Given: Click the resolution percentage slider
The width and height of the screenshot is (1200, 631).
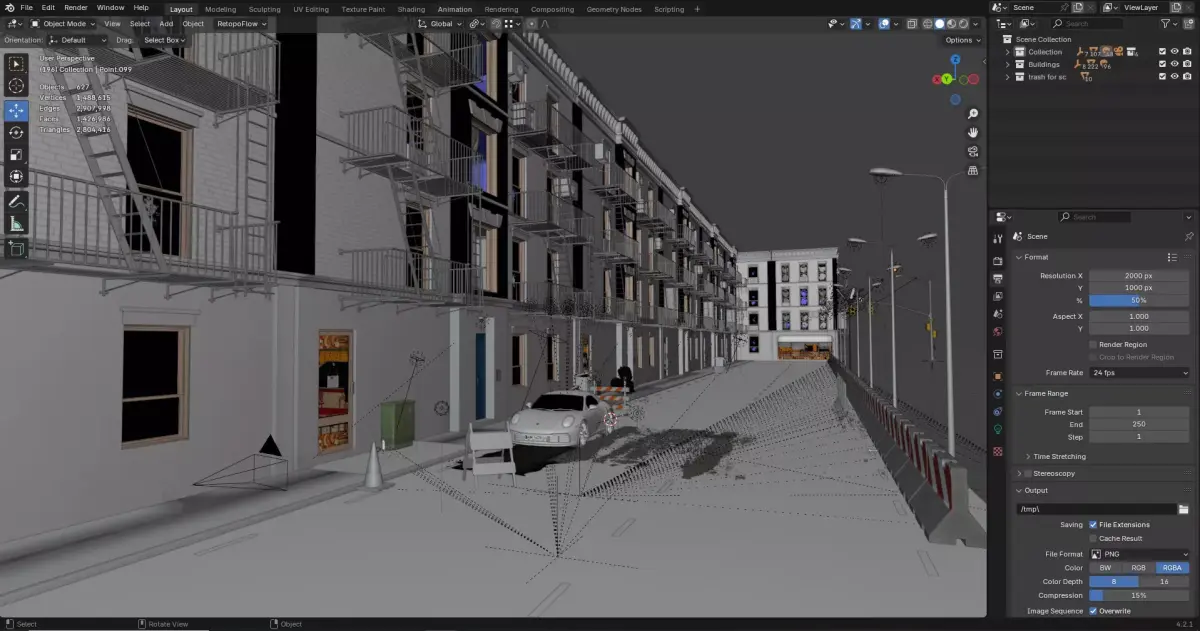Looking at the screenshot, I should 1139,300.
